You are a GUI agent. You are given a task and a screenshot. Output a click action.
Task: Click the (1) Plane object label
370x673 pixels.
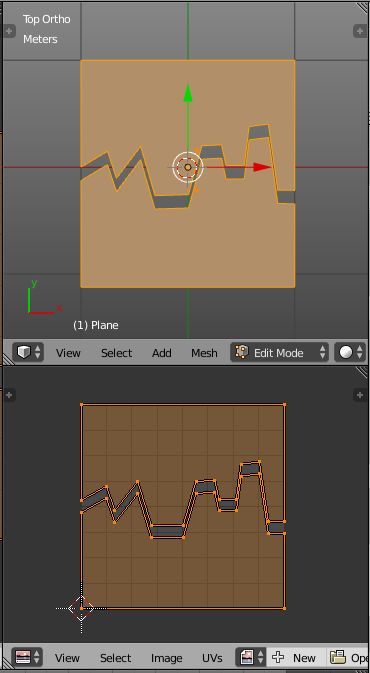tap(95, 325)
